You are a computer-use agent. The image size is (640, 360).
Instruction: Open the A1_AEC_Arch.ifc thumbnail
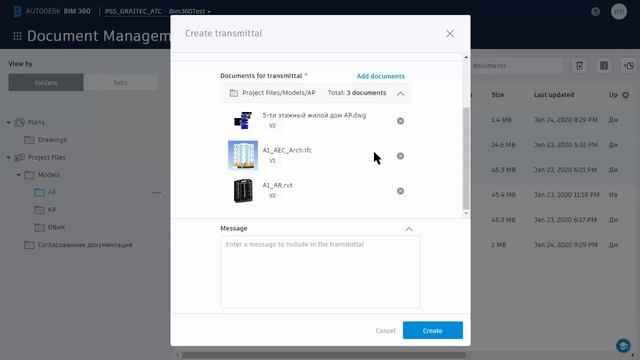[243, 155]
